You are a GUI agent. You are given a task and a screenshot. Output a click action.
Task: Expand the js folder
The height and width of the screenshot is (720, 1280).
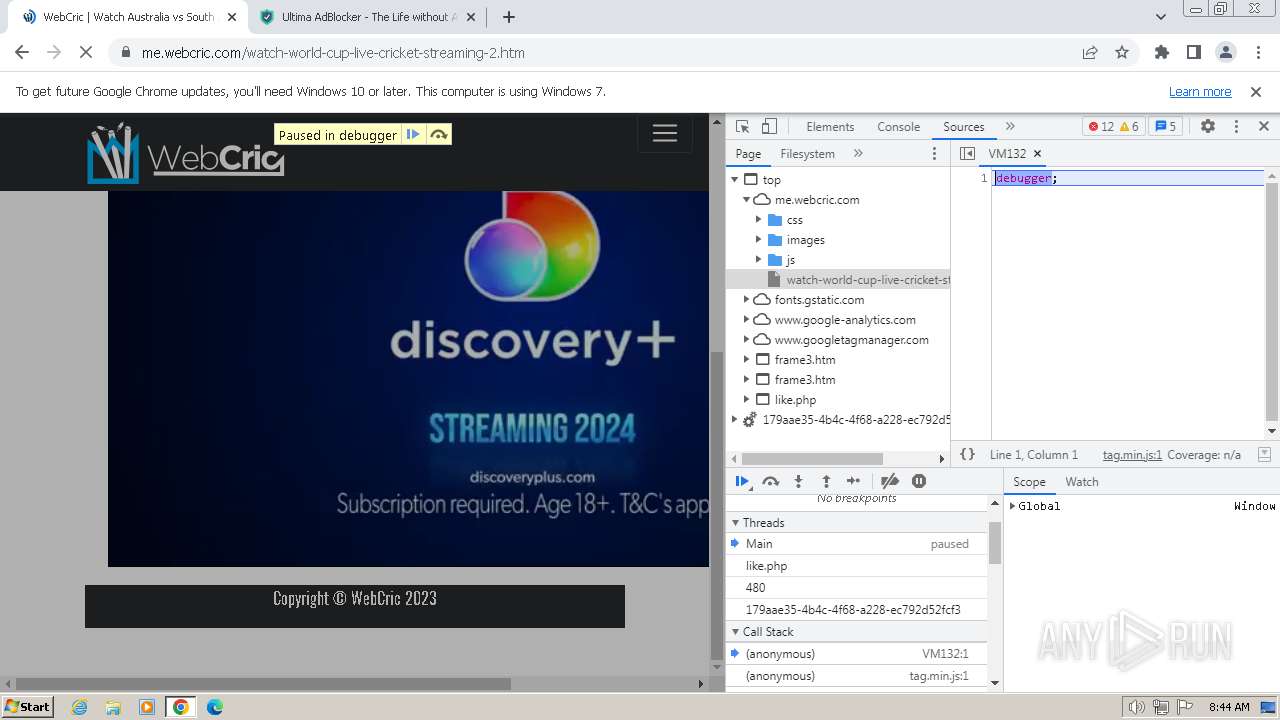point(759,260)
